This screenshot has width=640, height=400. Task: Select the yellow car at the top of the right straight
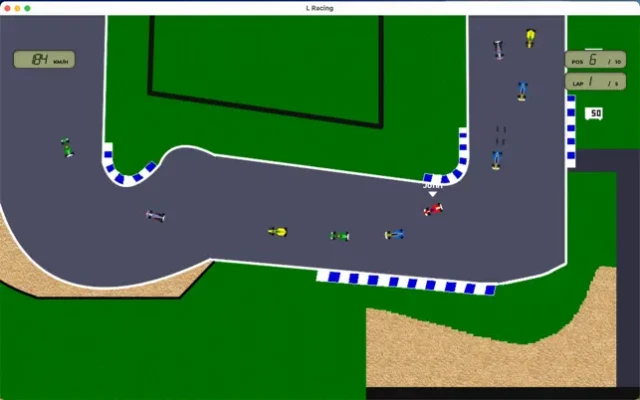click(530, 38)
